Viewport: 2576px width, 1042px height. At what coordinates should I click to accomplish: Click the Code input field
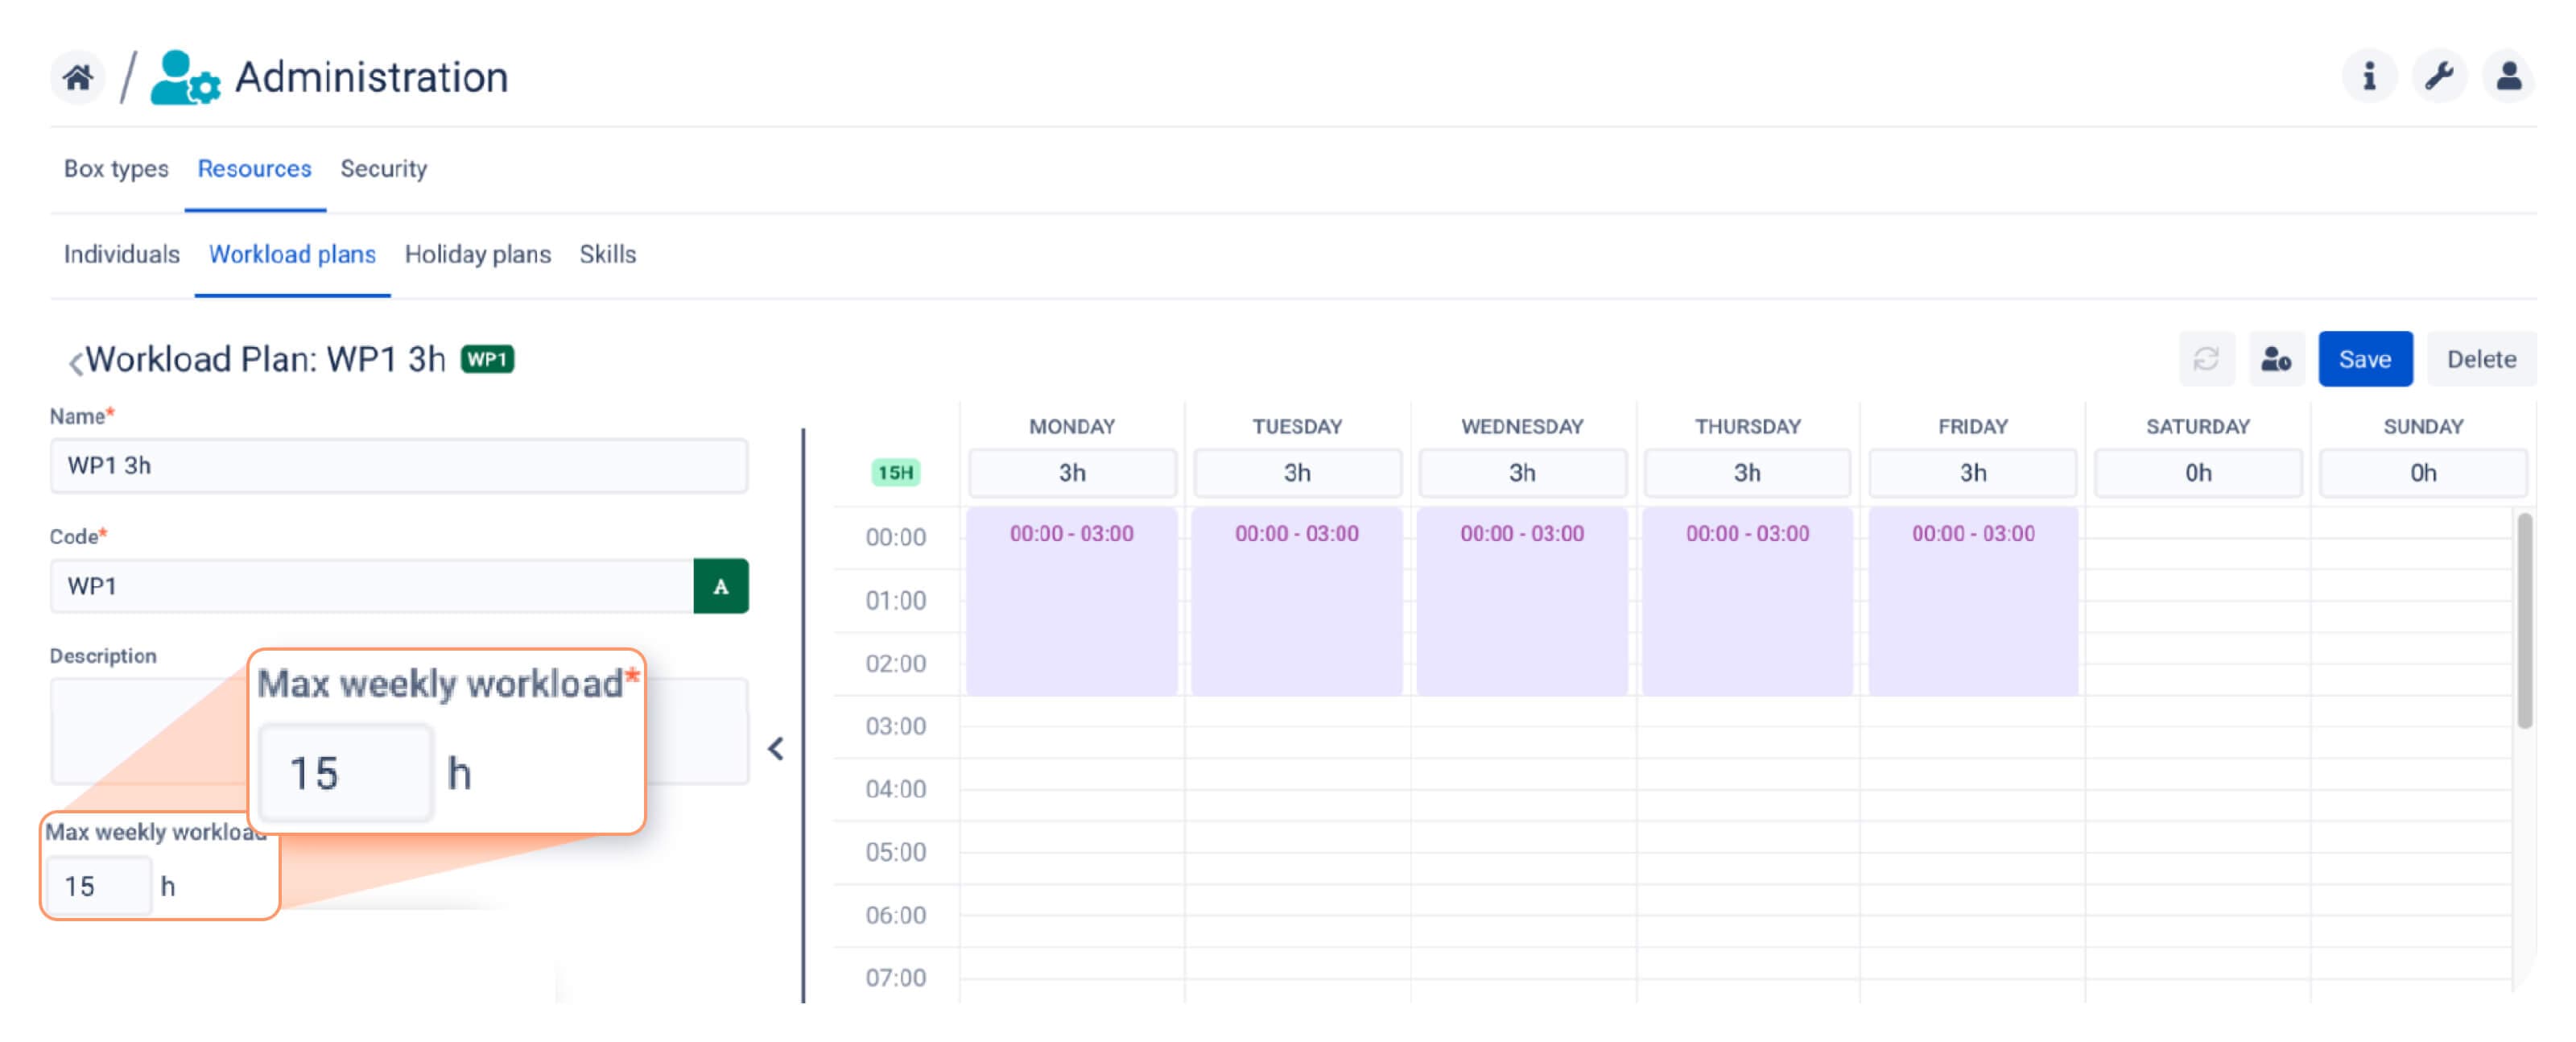coord(372,586)
